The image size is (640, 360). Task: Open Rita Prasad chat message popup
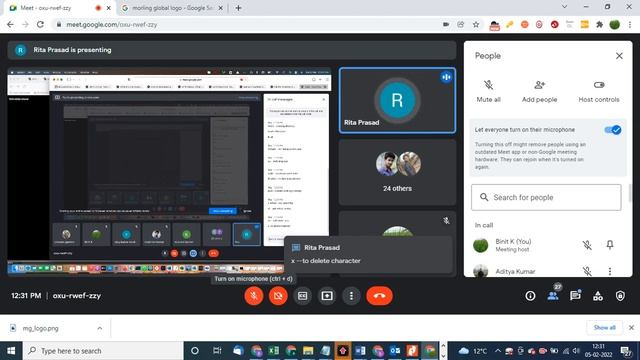coord(368,254)
